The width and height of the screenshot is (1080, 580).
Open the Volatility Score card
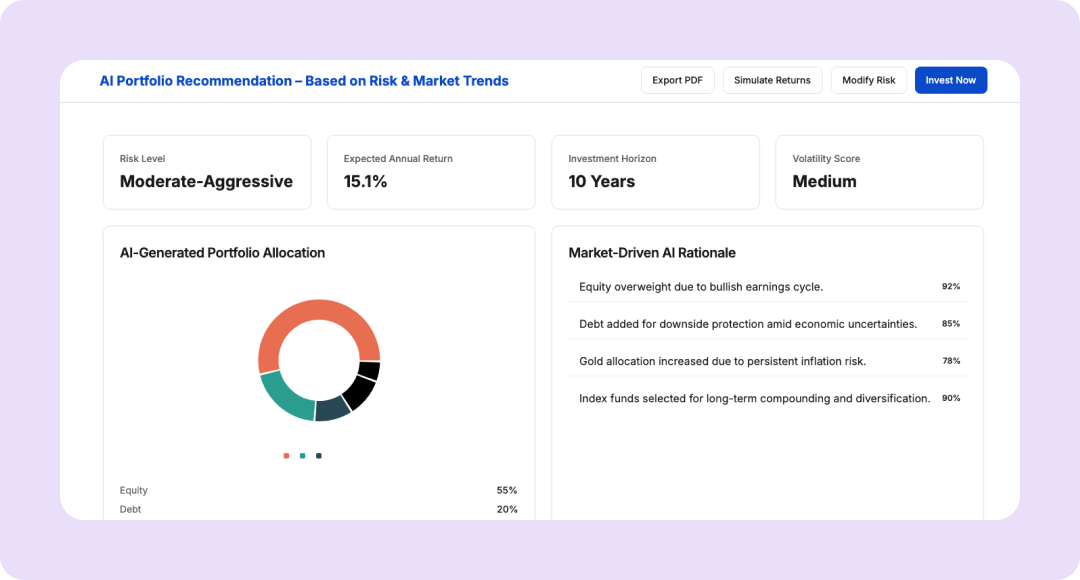coord(879,172)
